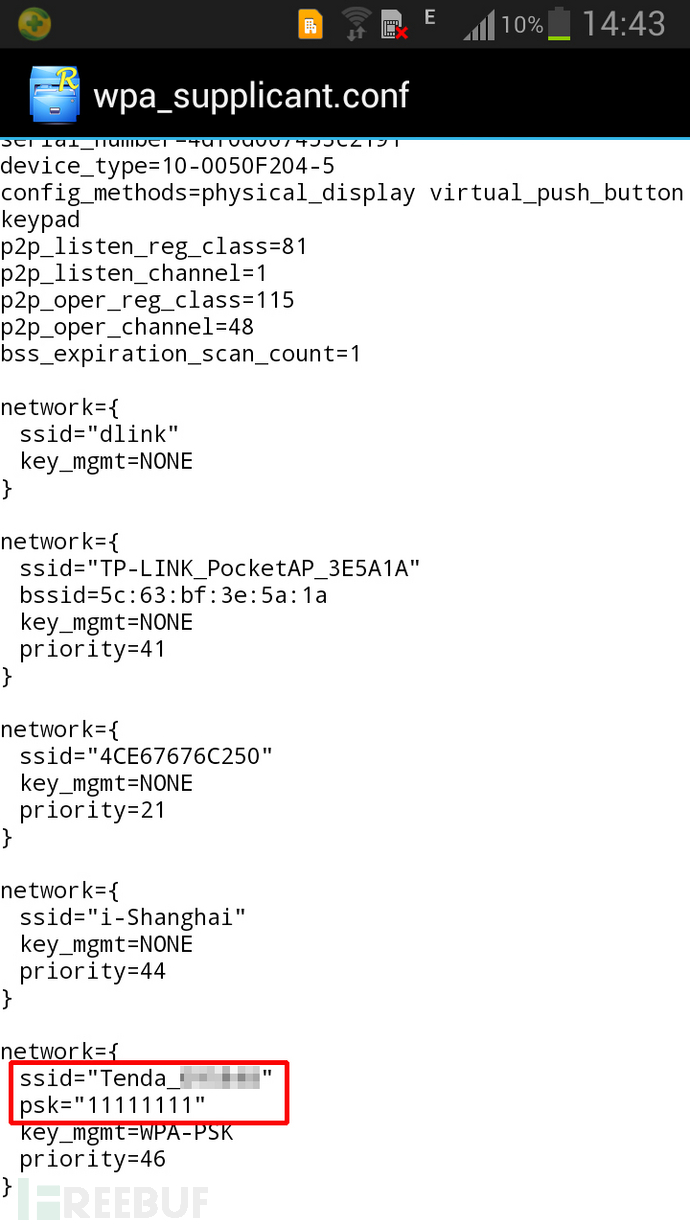Image resolution: width=690 pixels, height=1227 pixels.
Task: Tap the wpa_supplicant.conf title
Action: 251,94
